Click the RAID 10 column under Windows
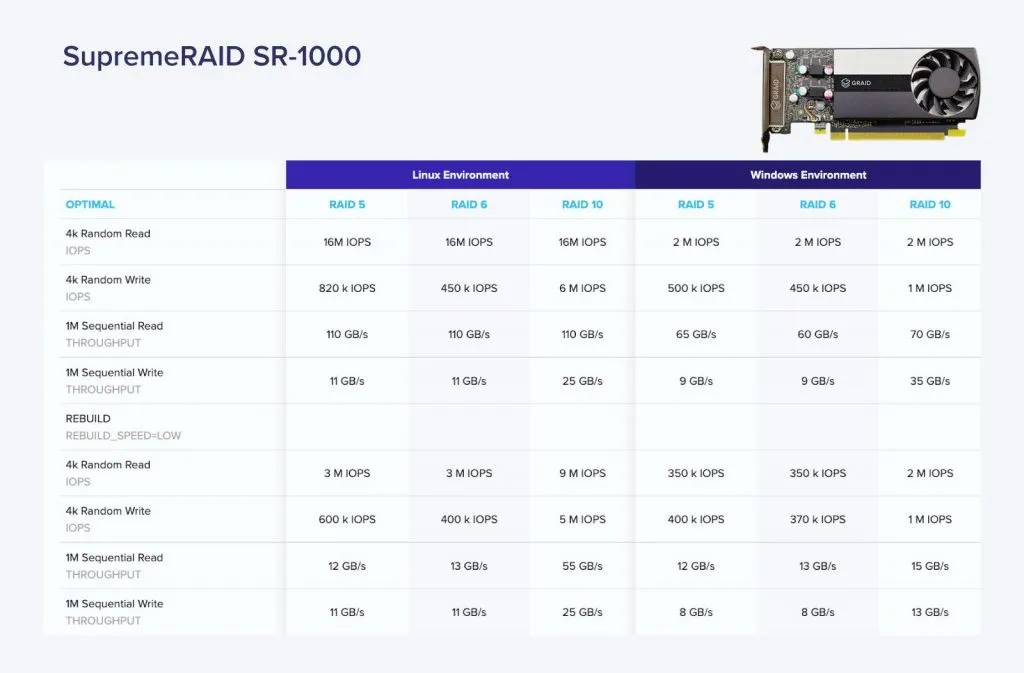Viewport: 1024px width, 673px height. click(928, 204)
